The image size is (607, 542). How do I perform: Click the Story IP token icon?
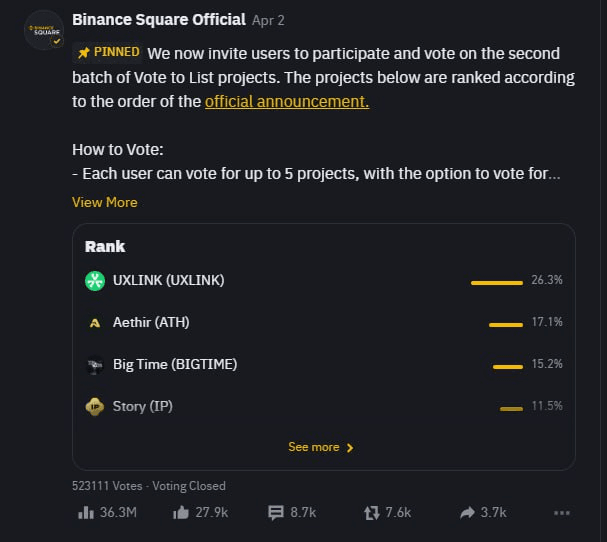point(95,407)
